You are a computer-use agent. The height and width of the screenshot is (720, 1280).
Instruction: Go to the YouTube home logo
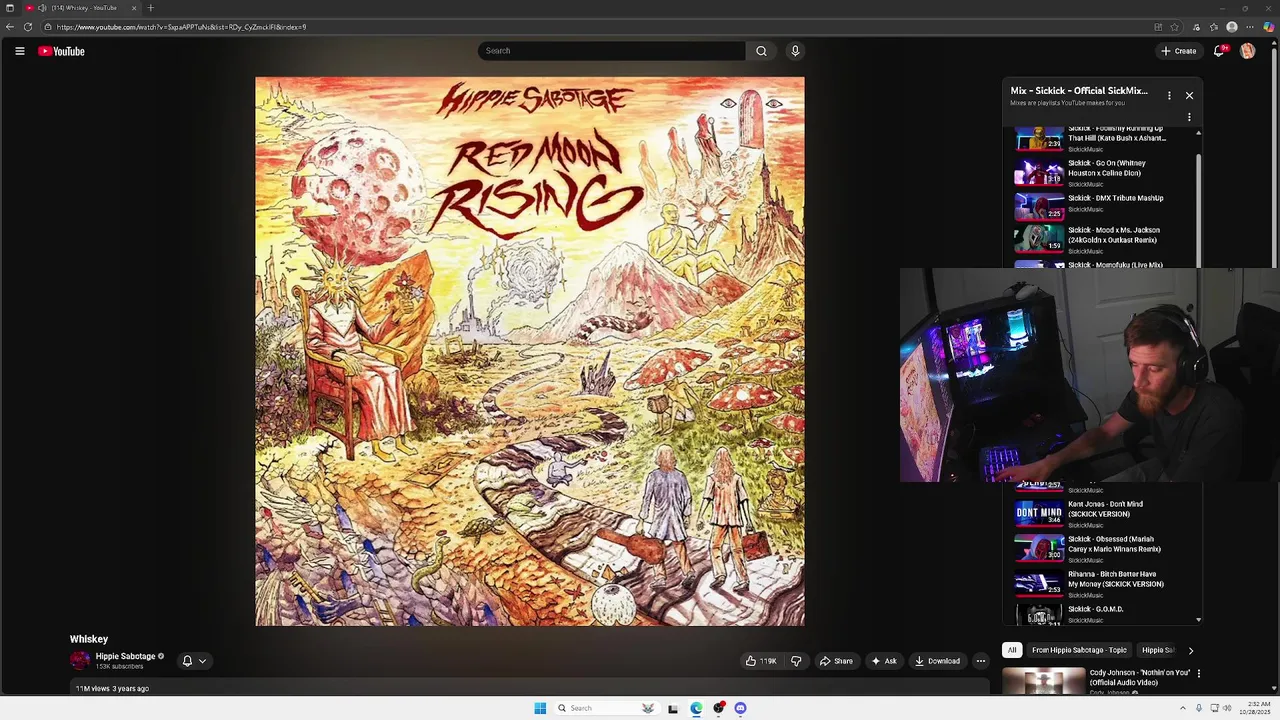[x=61, y=51]
